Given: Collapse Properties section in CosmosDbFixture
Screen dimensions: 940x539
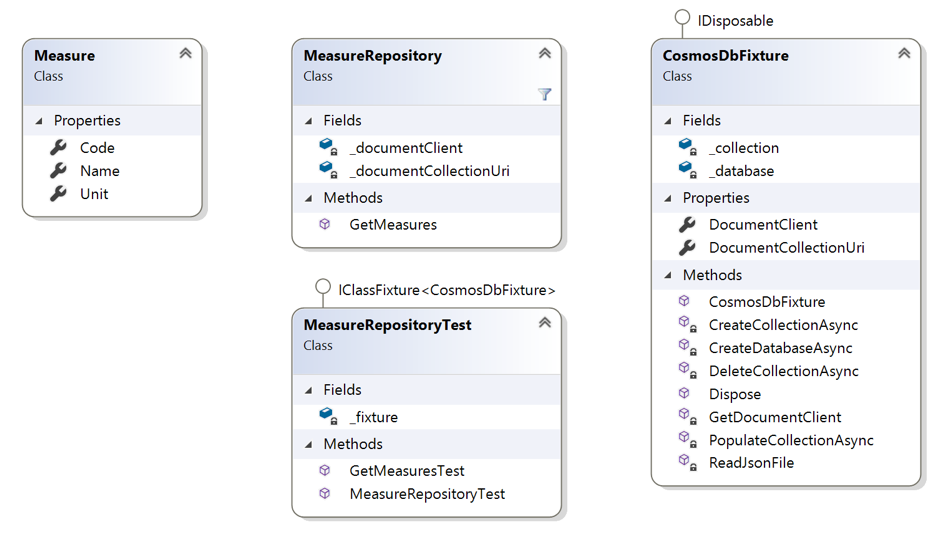Looking at the screenshot, I should (668, 198).
